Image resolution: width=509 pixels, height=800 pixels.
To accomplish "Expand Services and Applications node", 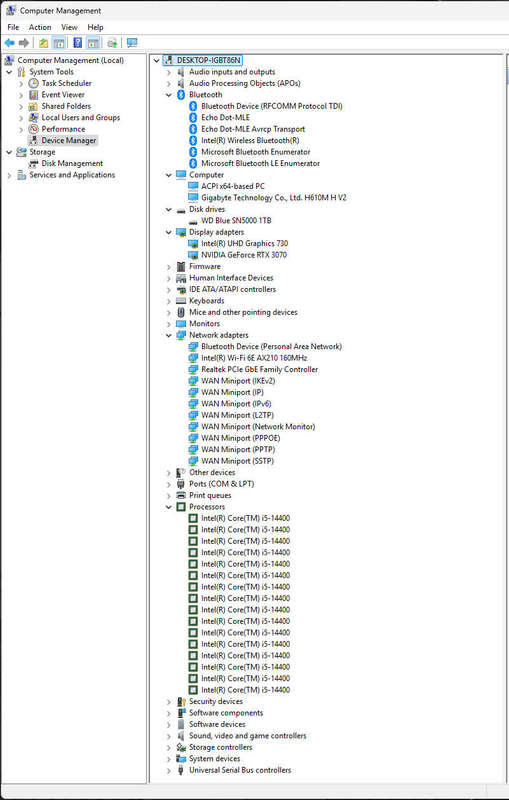I will [x=9, y=175].
